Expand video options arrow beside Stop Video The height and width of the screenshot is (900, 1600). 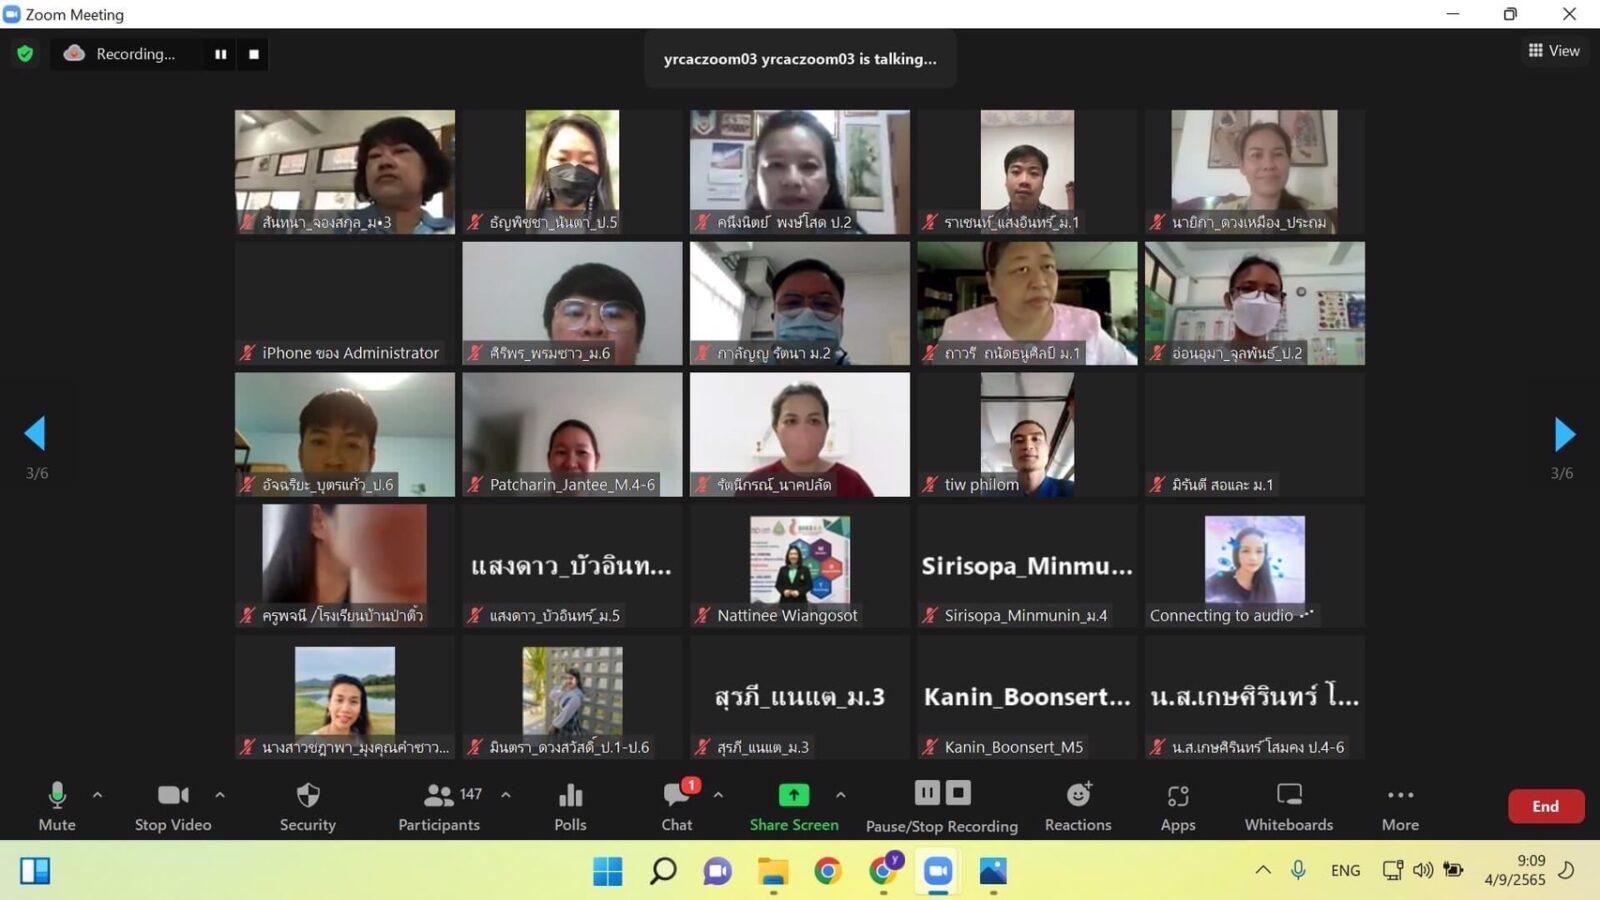220,795
